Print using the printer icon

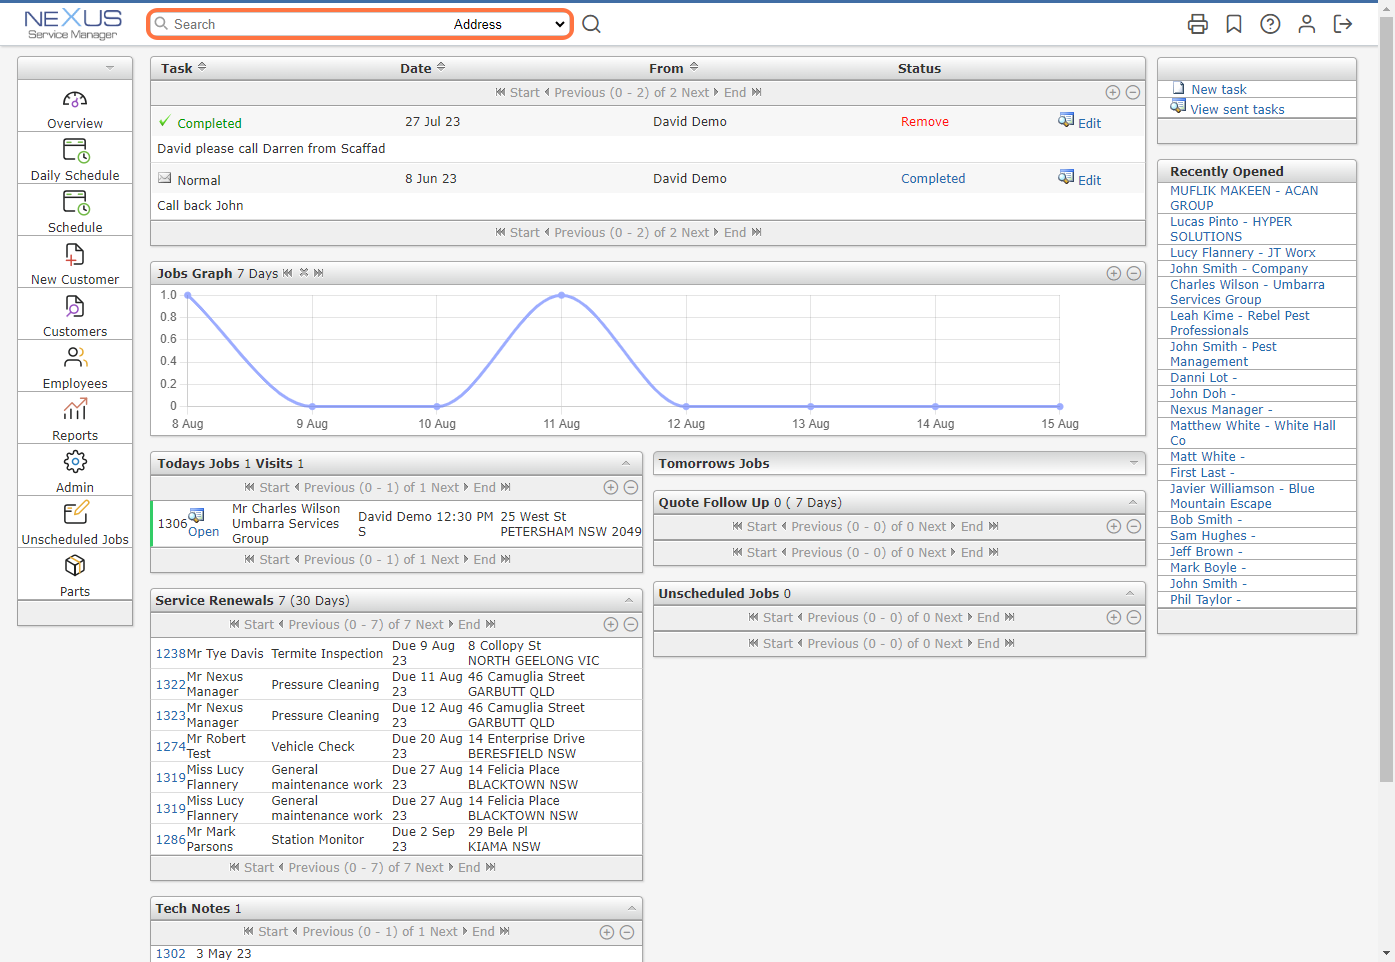(x=1198, y=23)
